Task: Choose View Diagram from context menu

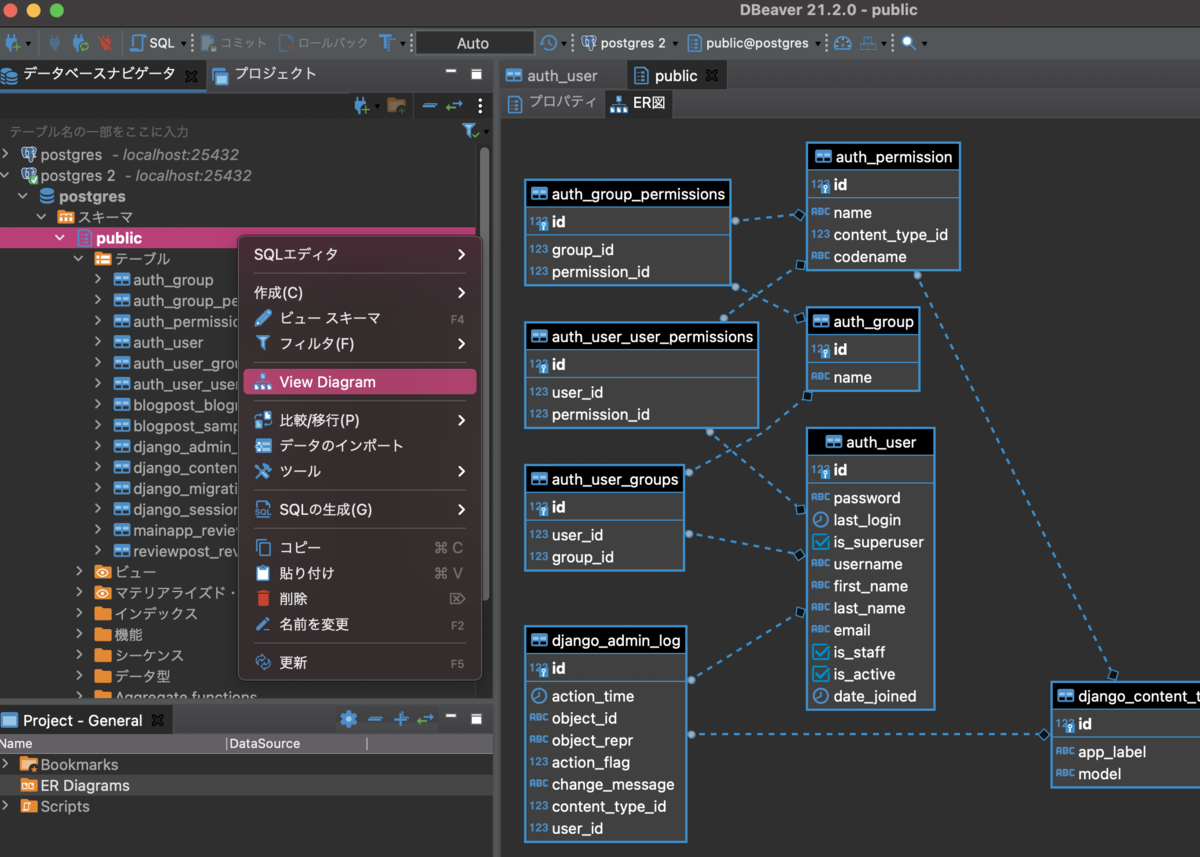Action: pyautogui.click(x=360, y=382)
